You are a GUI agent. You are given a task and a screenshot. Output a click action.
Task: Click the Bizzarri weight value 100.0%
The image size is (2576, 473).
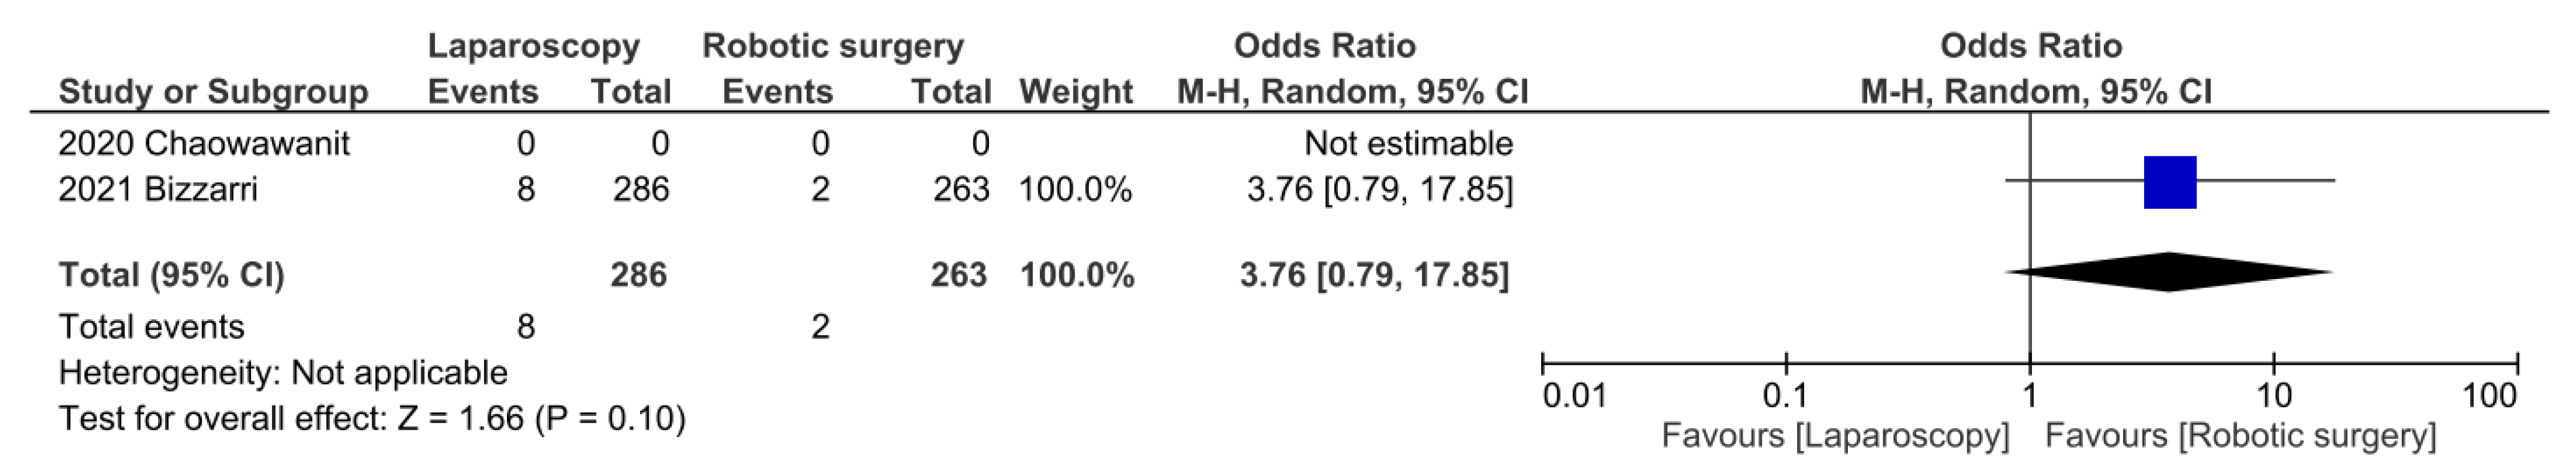point(1075,189)
